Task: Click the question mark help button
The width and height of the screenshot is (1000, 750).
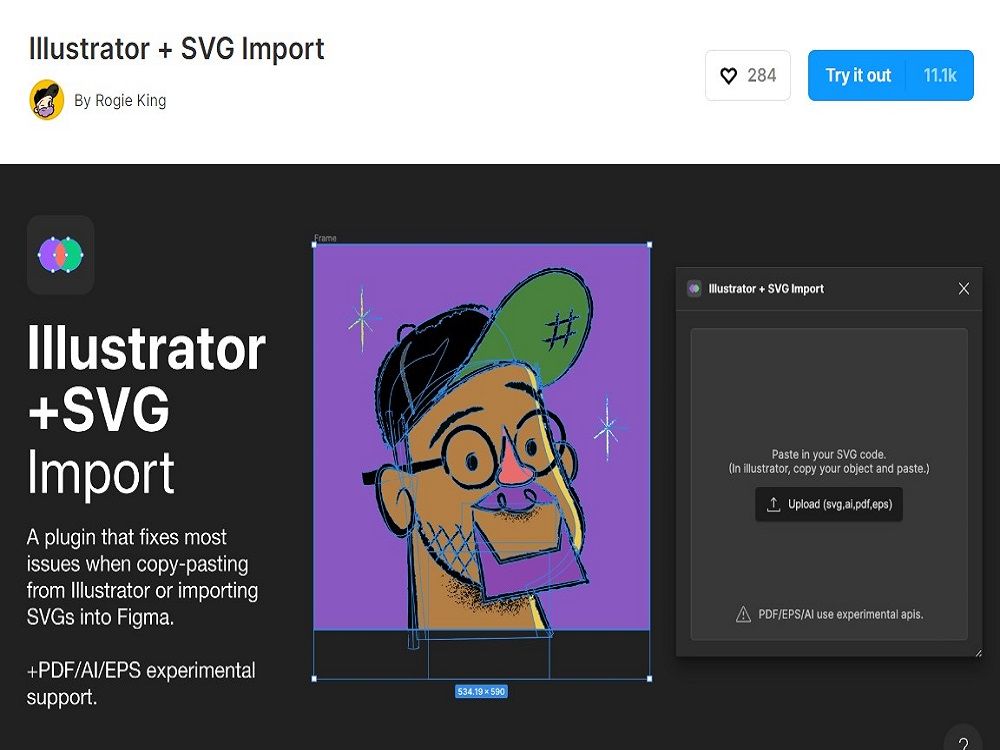Action: pyautogui.click(x=964, y=742)
